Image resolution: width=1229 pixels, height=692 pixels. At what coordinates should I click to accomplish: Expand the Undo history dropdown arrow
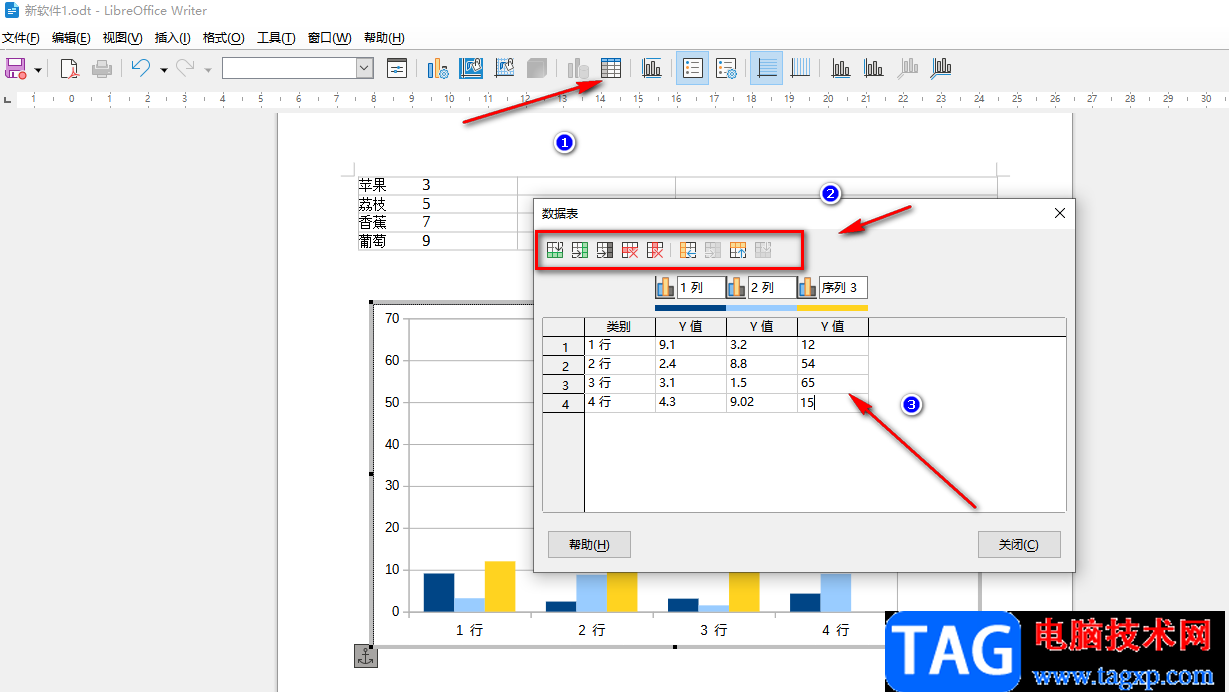(x=163, y=70)
